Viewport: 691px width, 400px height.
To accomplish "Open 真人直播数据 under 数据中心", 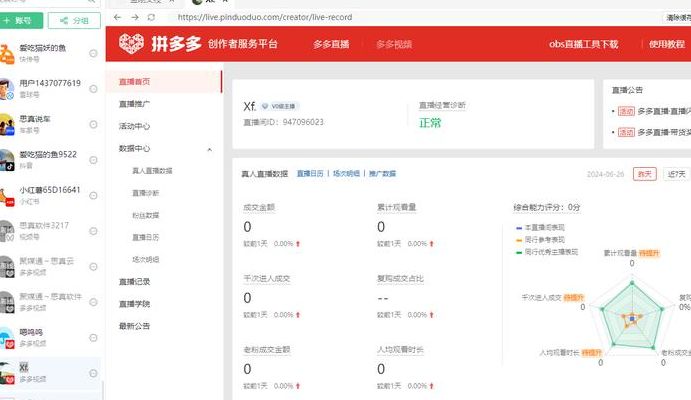I will pos(152,170).
